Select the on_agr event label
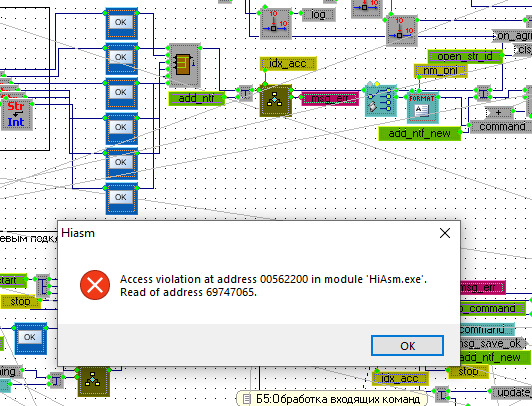The width and height of the screenshot is (532, 406). [x=513, y=36]
